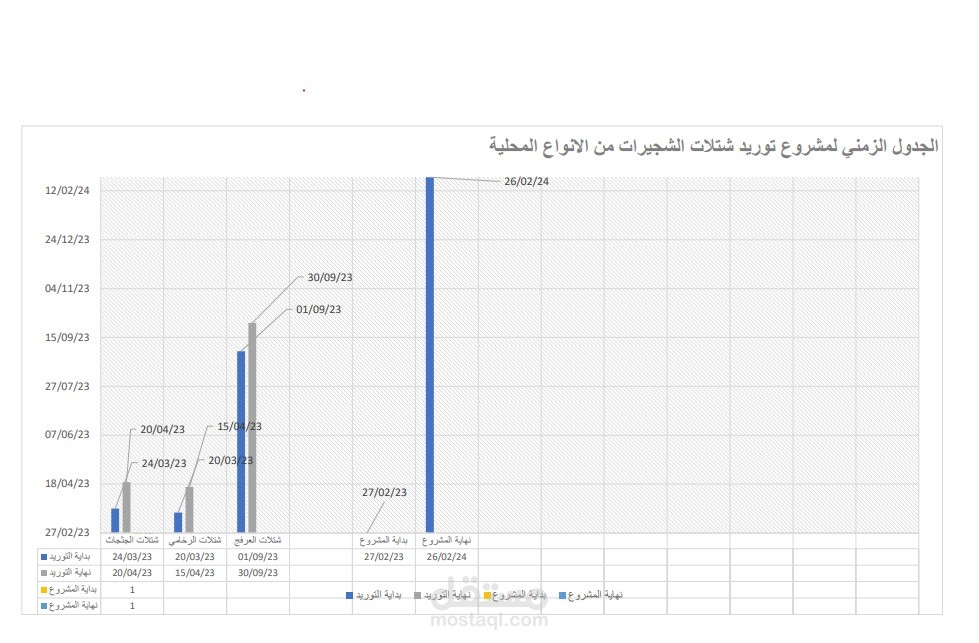Select the 24/03/23 data label in the plot
The image size is (979, 643).
[164, 463]
